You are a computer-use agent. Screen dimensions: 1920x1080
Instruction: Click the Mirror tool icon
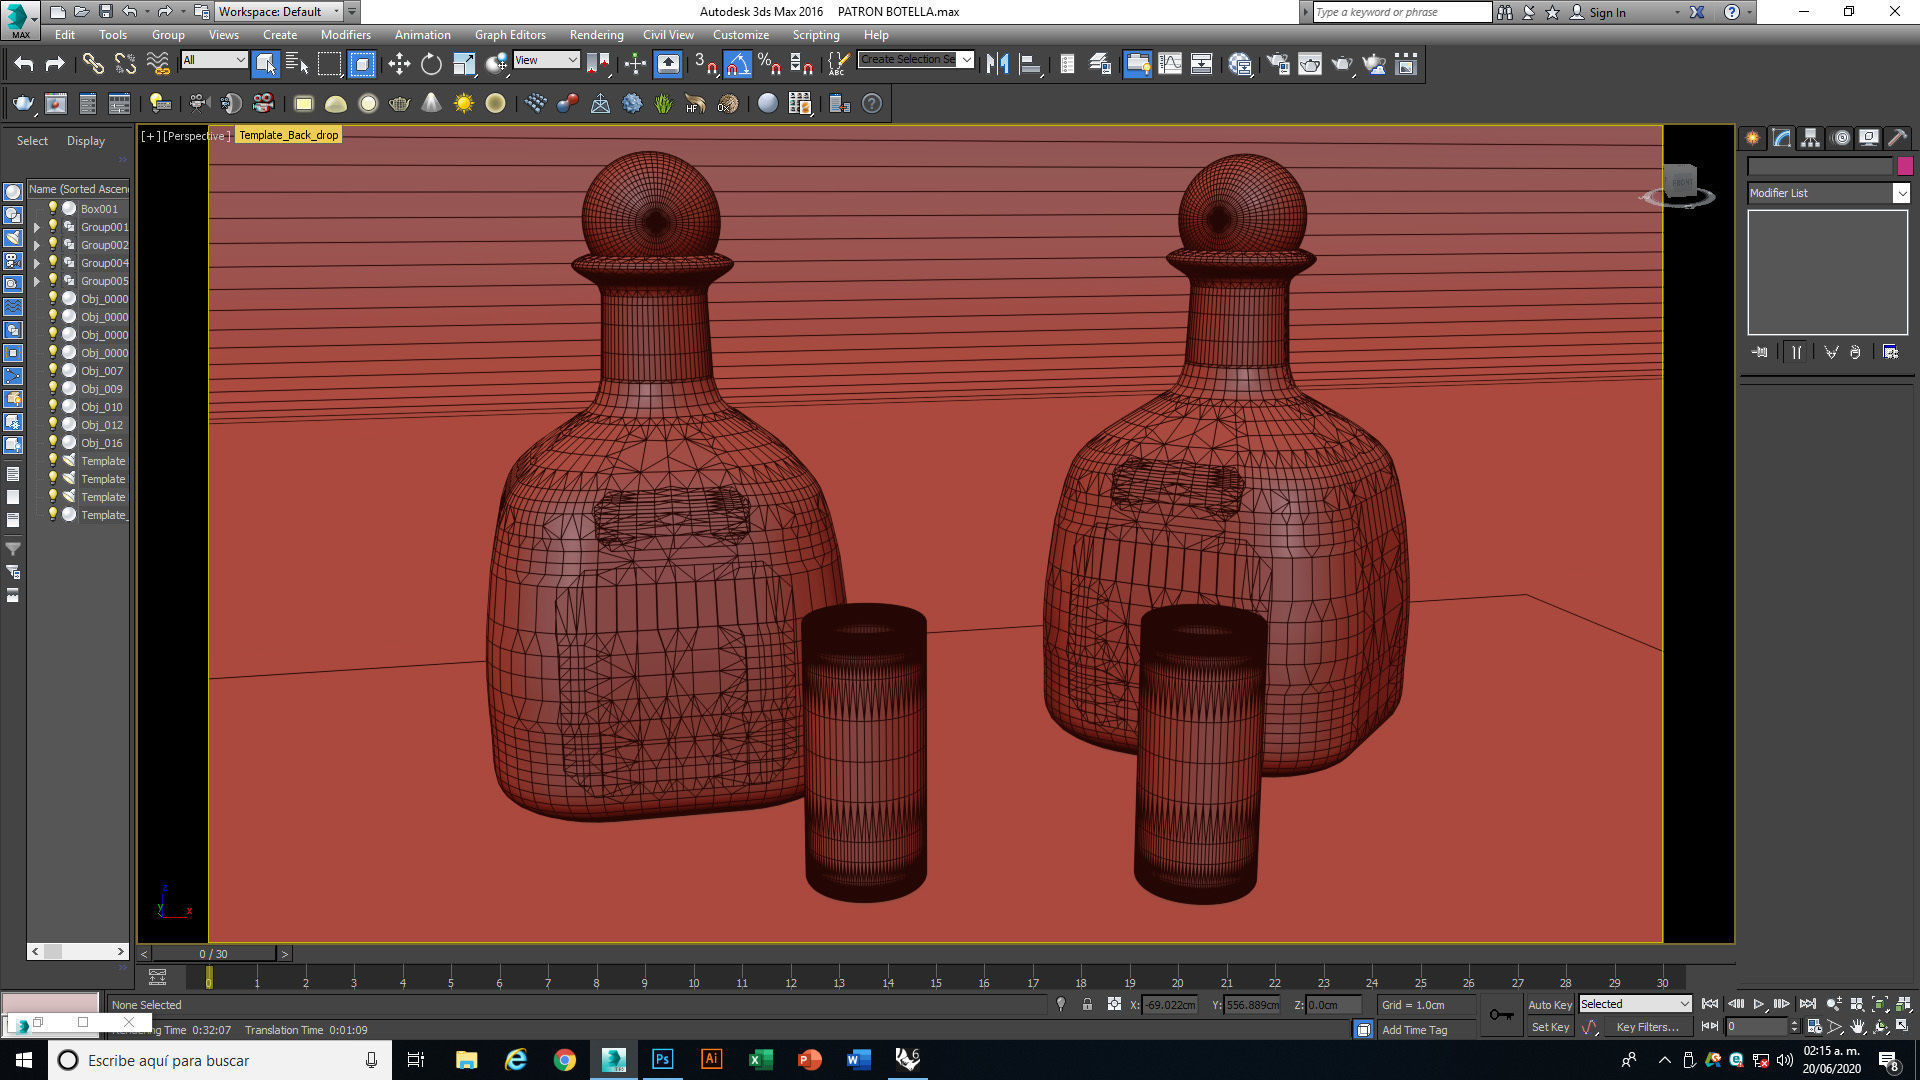click(x=997, y=64)
